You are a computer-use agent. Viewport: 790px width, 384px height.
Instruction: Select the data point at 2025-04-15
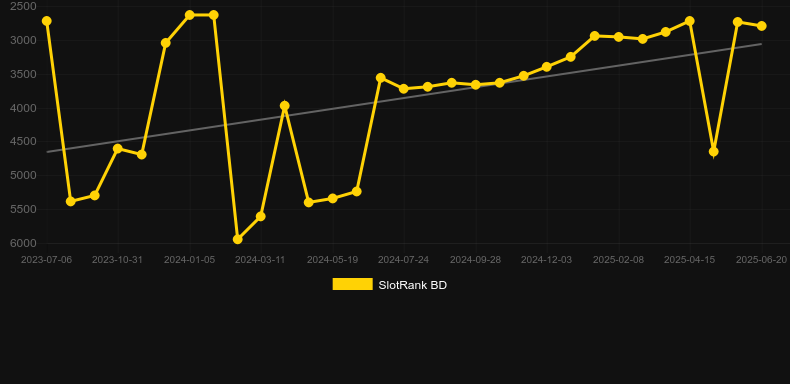coord(690,21)
